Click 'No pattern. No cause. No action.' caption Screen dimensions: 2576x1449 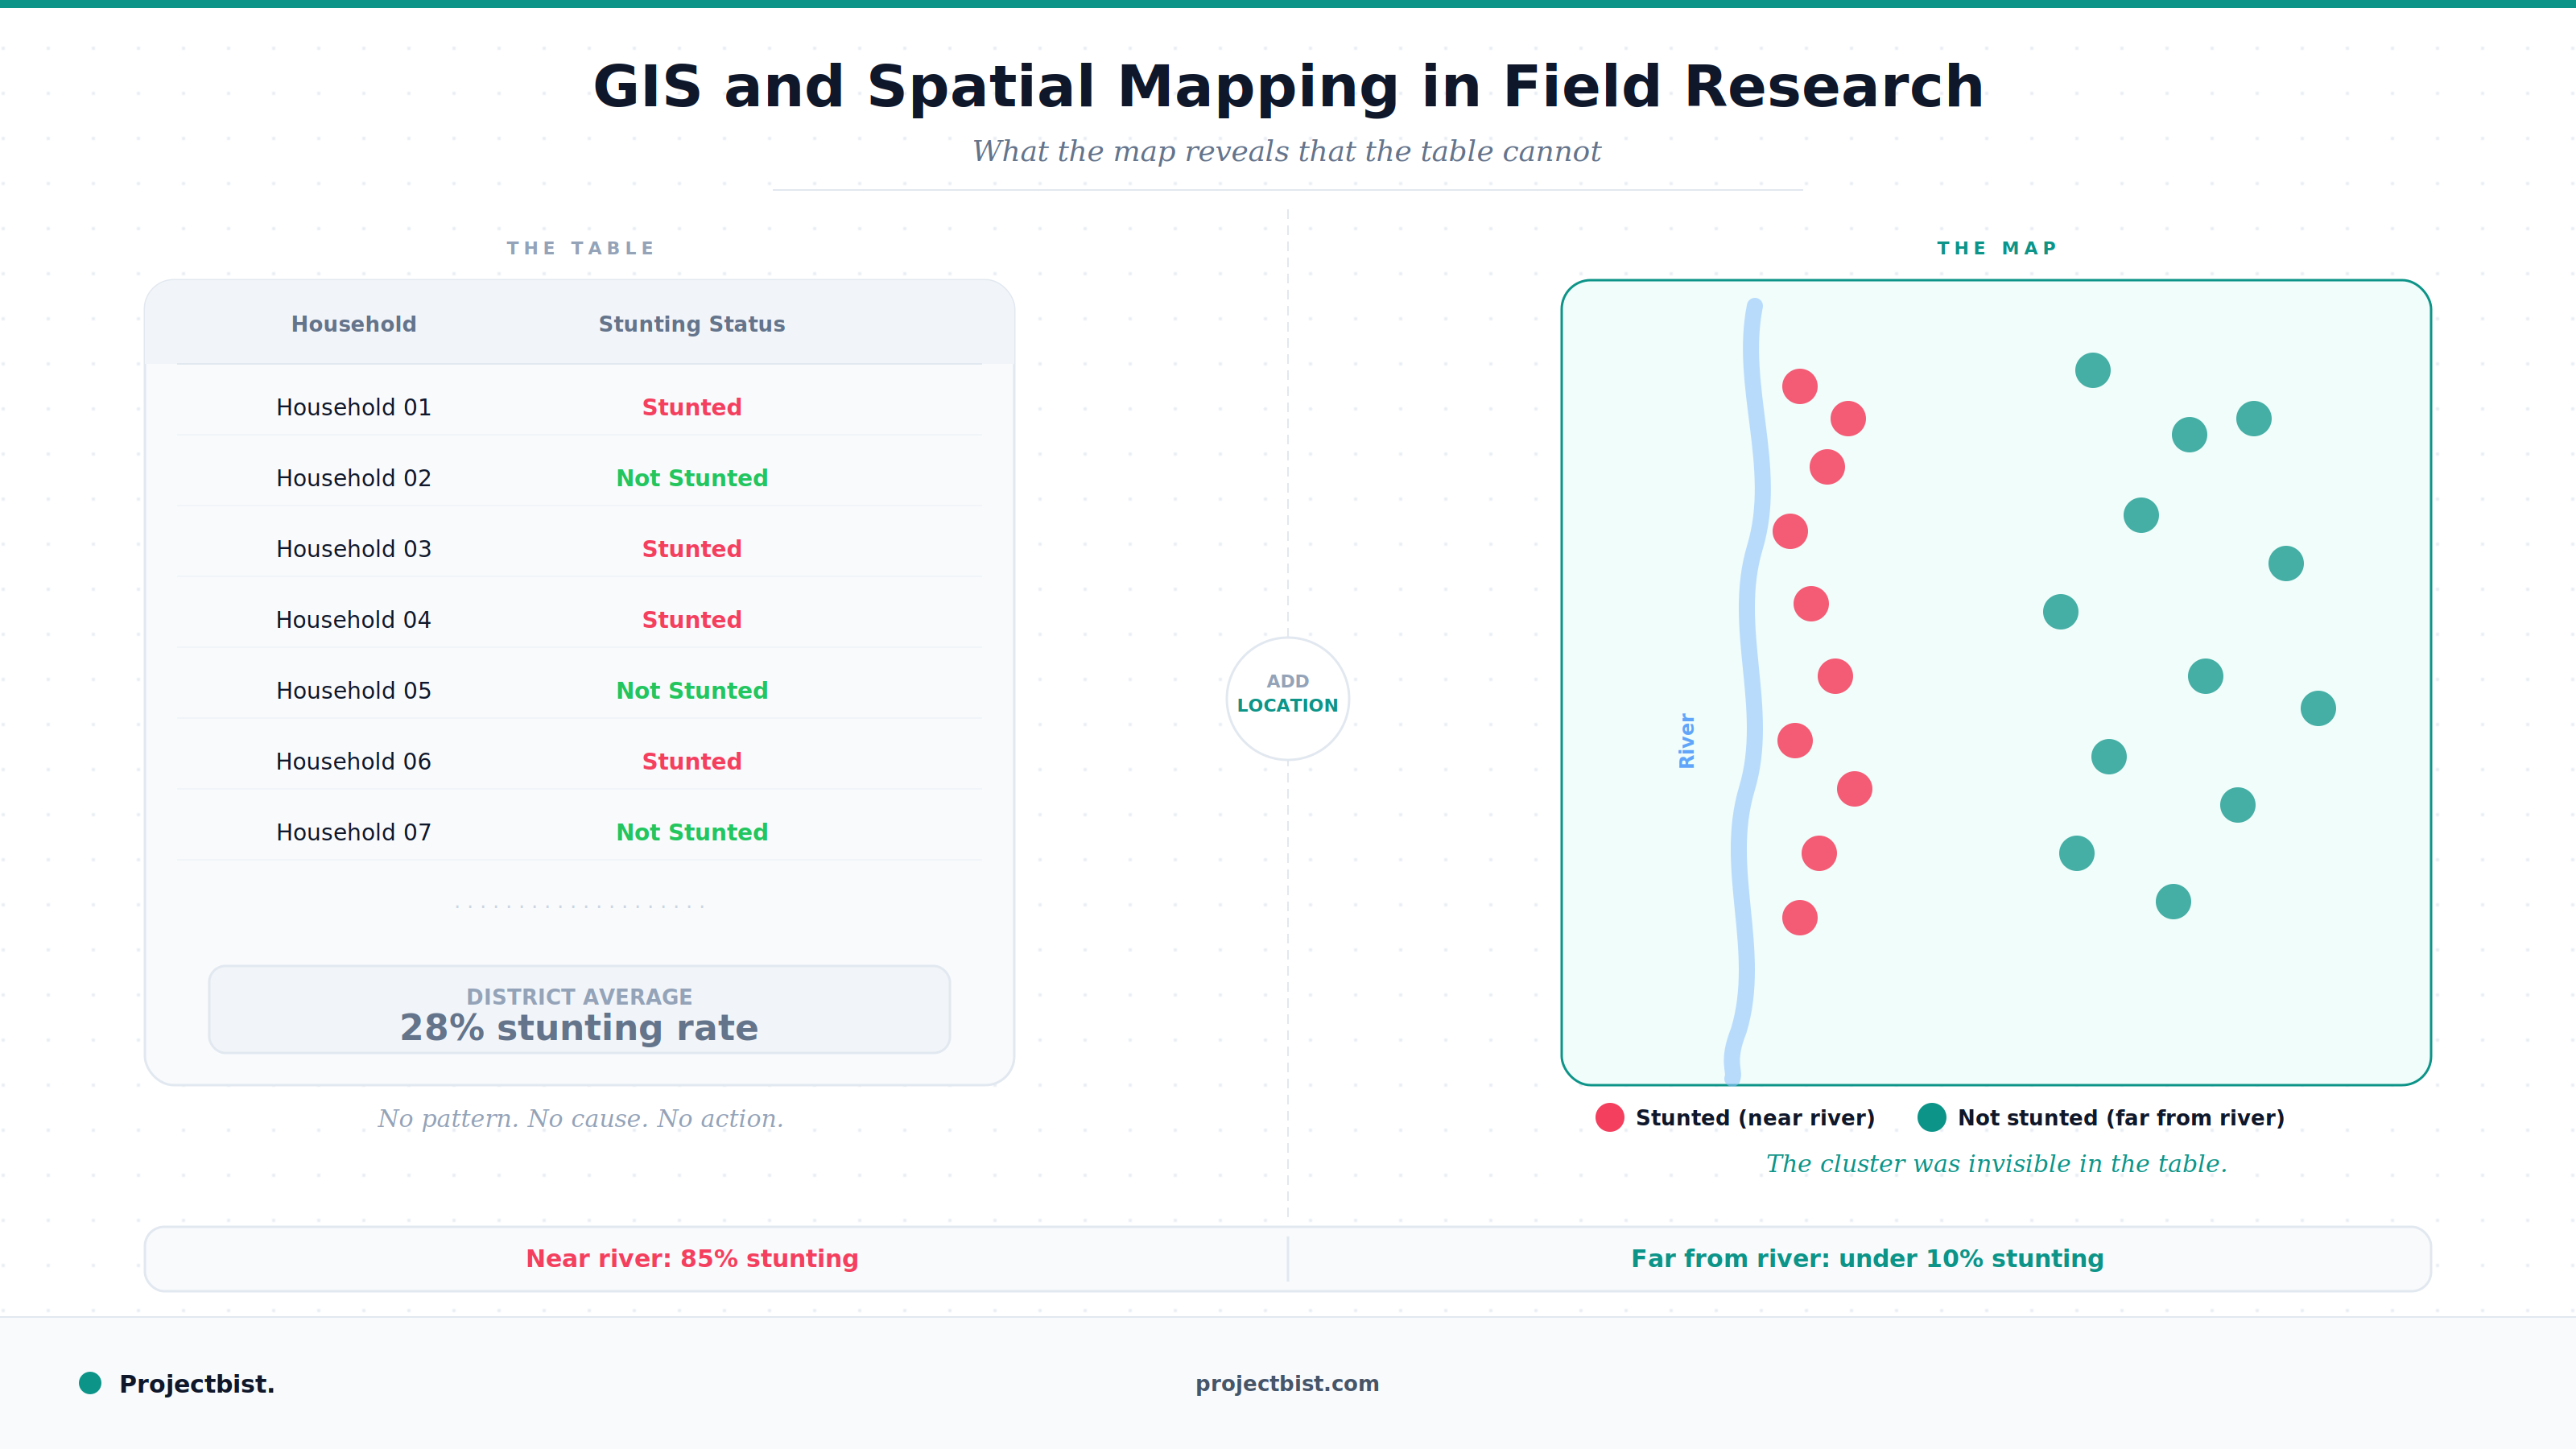pos(580,1118)
